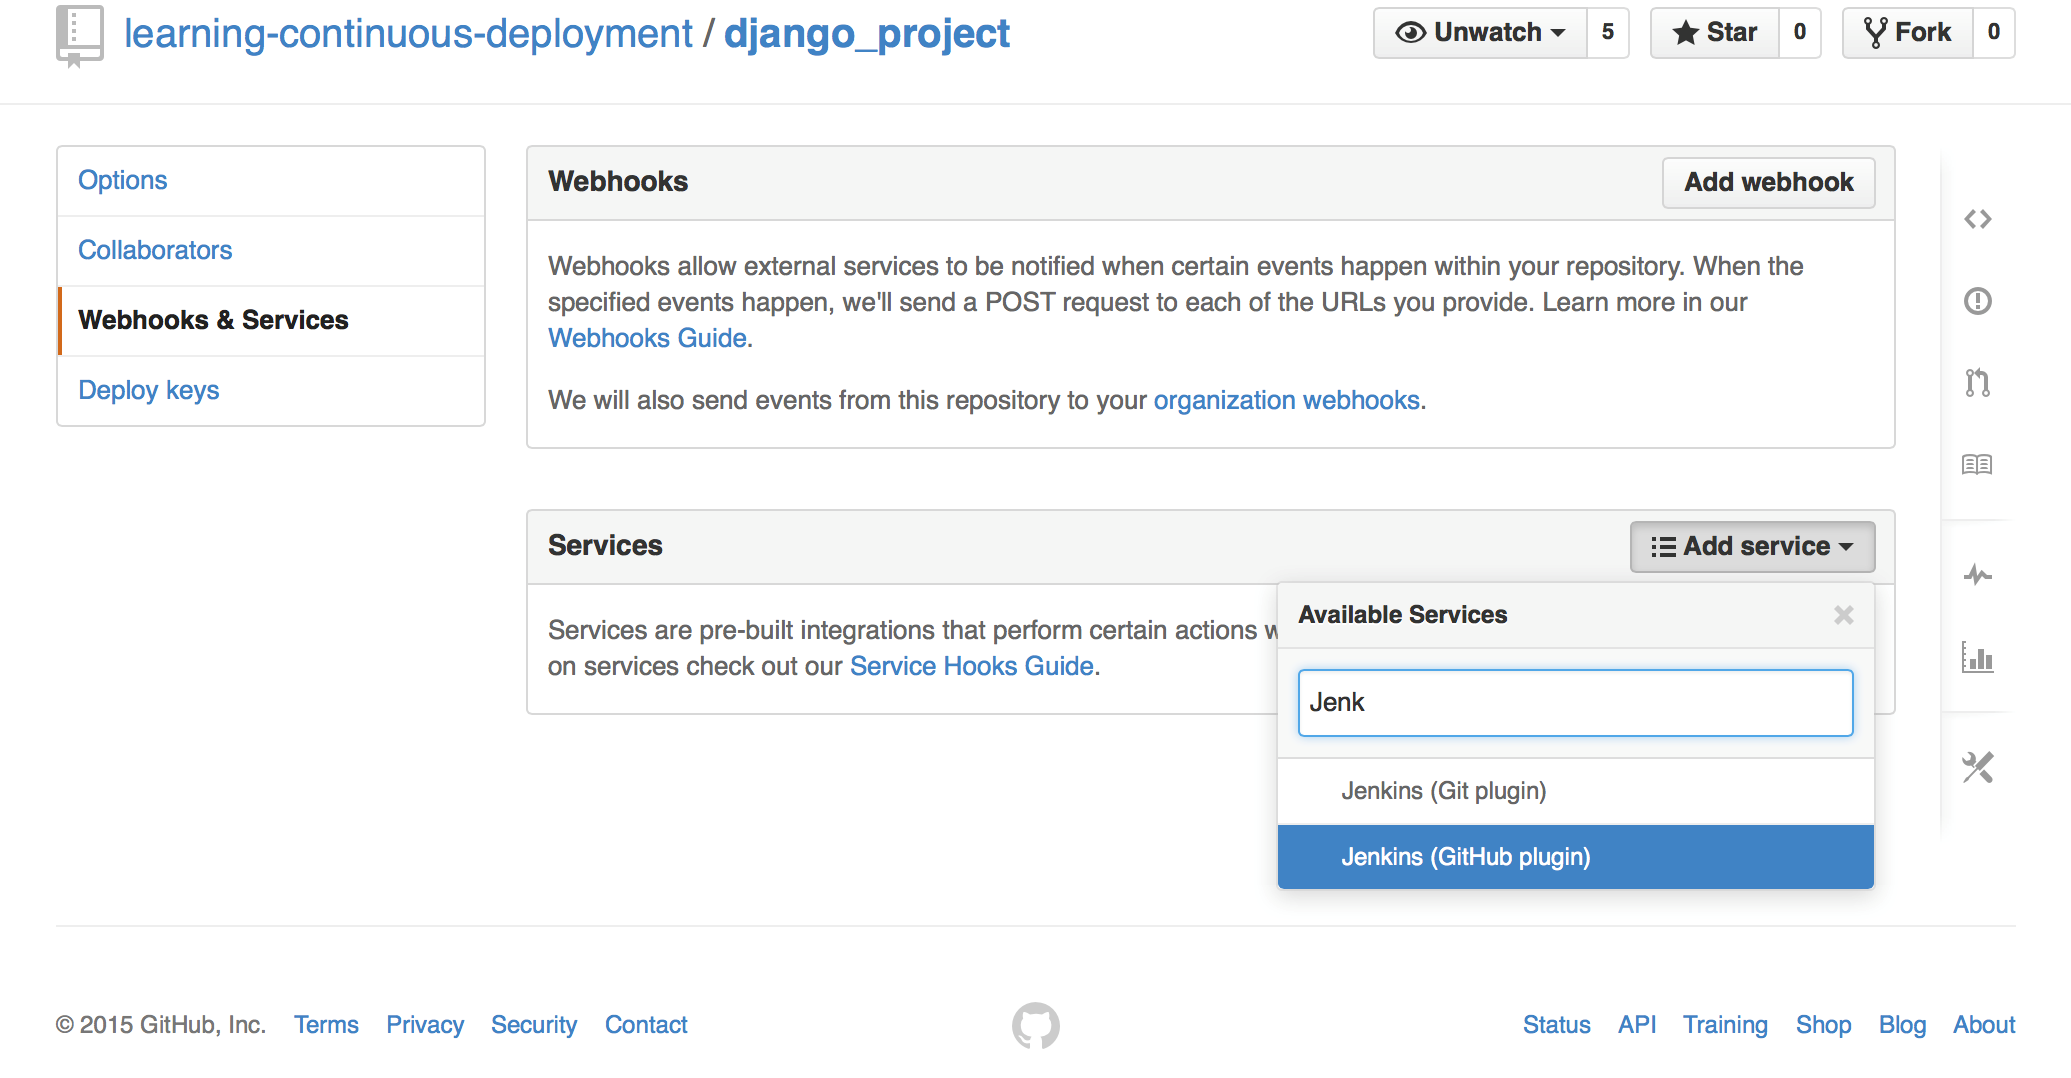This screenshot has height=1078, width=2071.
Task: Open the Pull requests icon in sidebar
Action: pyautogui.click(x=1977, y=383)
